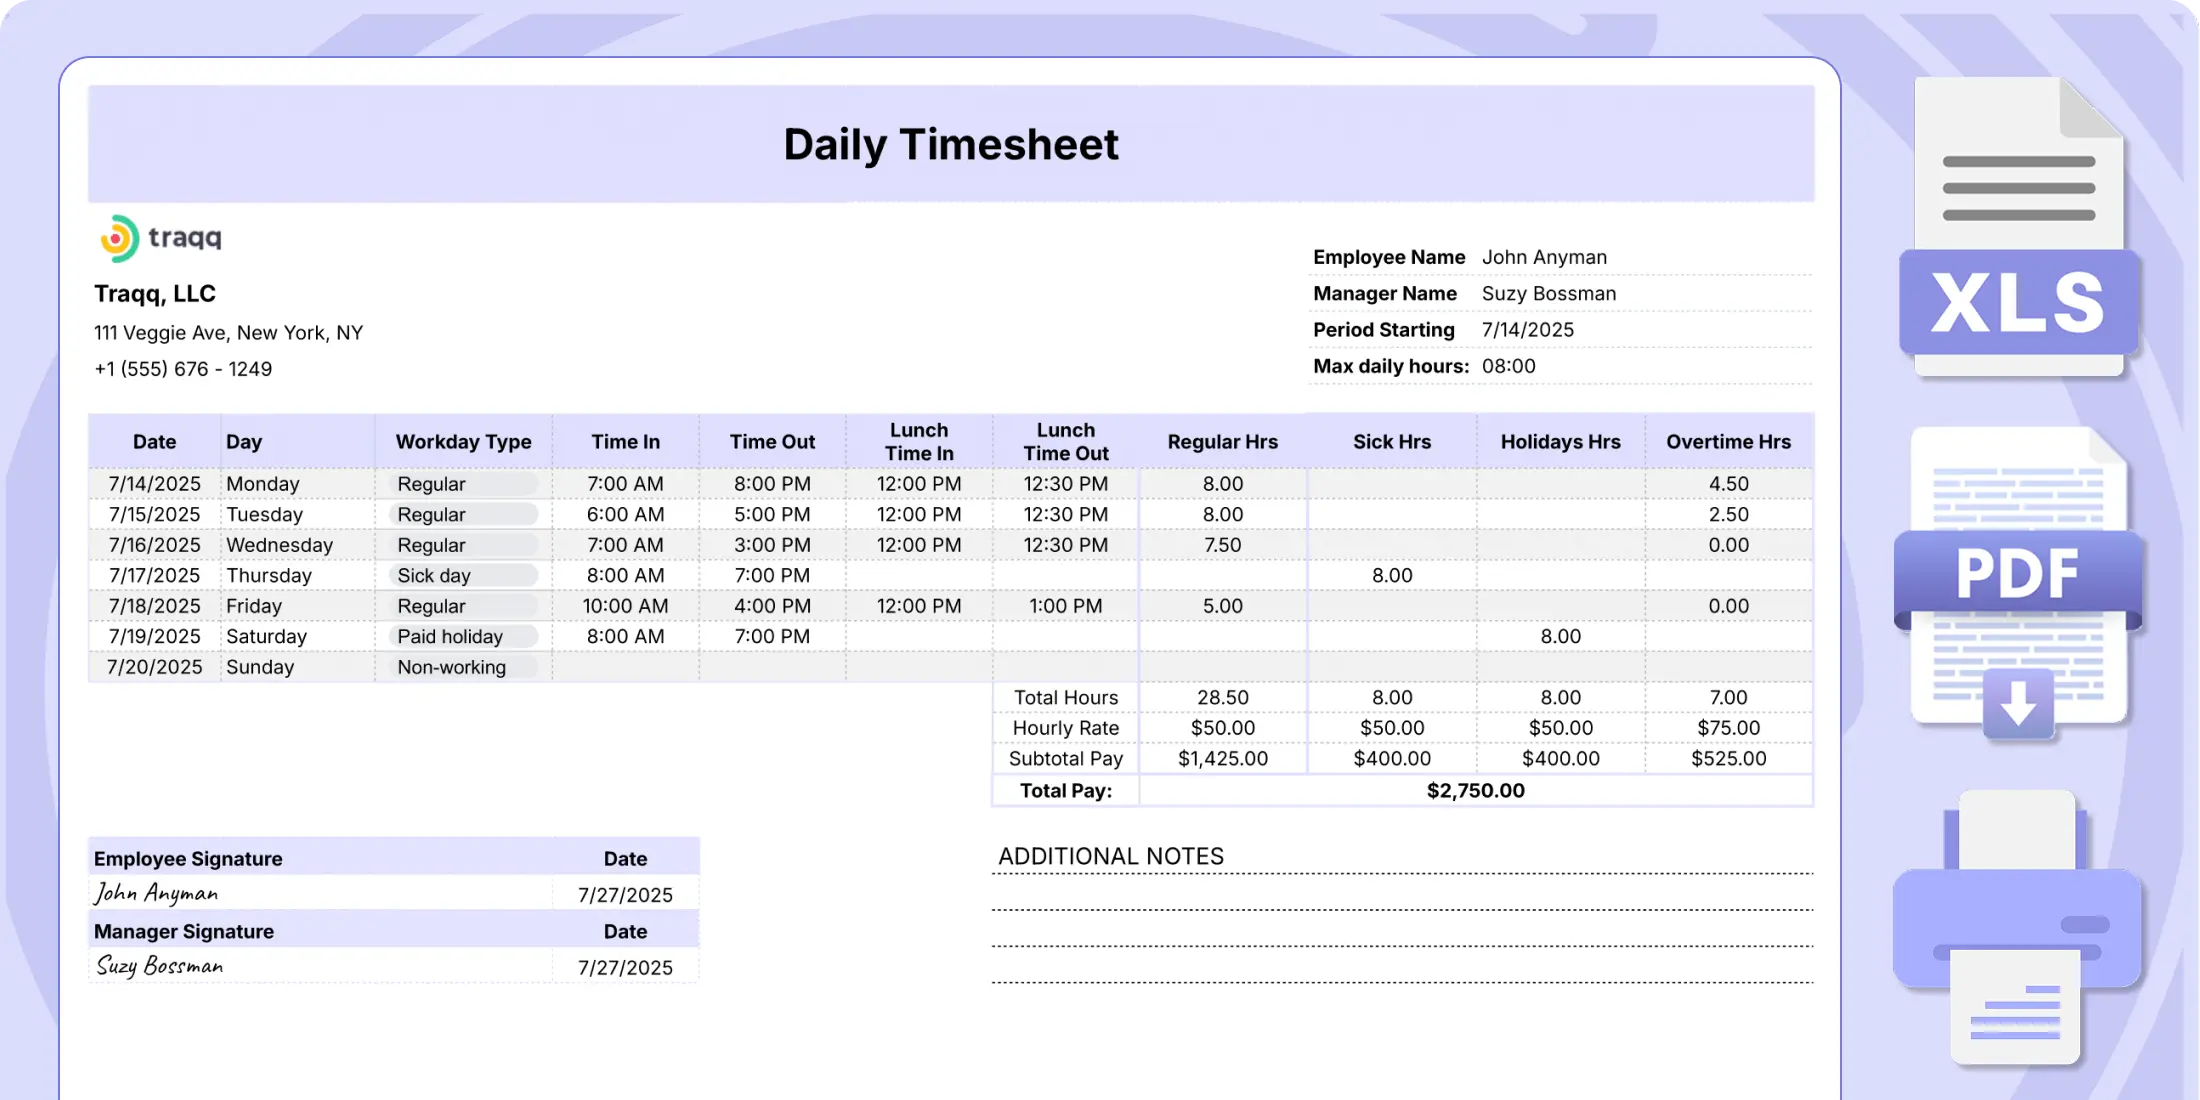Click the regular subtotal pay $1,425.00
The image size is (2200, 1100).
click(1222, 758)
